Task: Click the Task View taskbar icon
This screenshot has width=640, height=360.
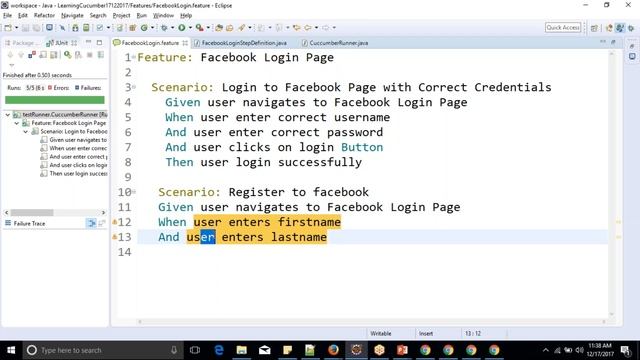Action: pos(195,350)
